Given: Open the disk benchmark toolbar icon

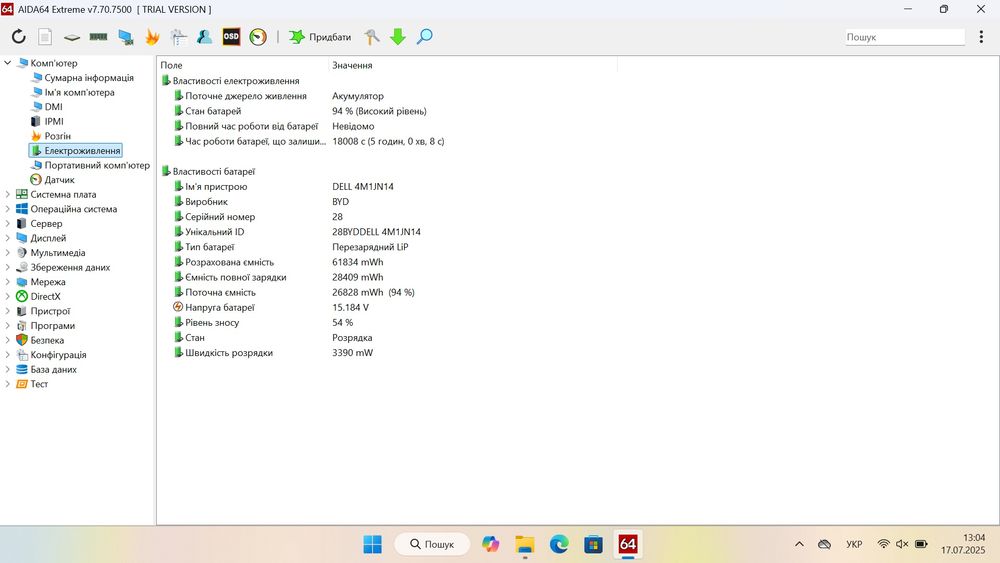Looking at the screenshot, I should click(71, 37).
